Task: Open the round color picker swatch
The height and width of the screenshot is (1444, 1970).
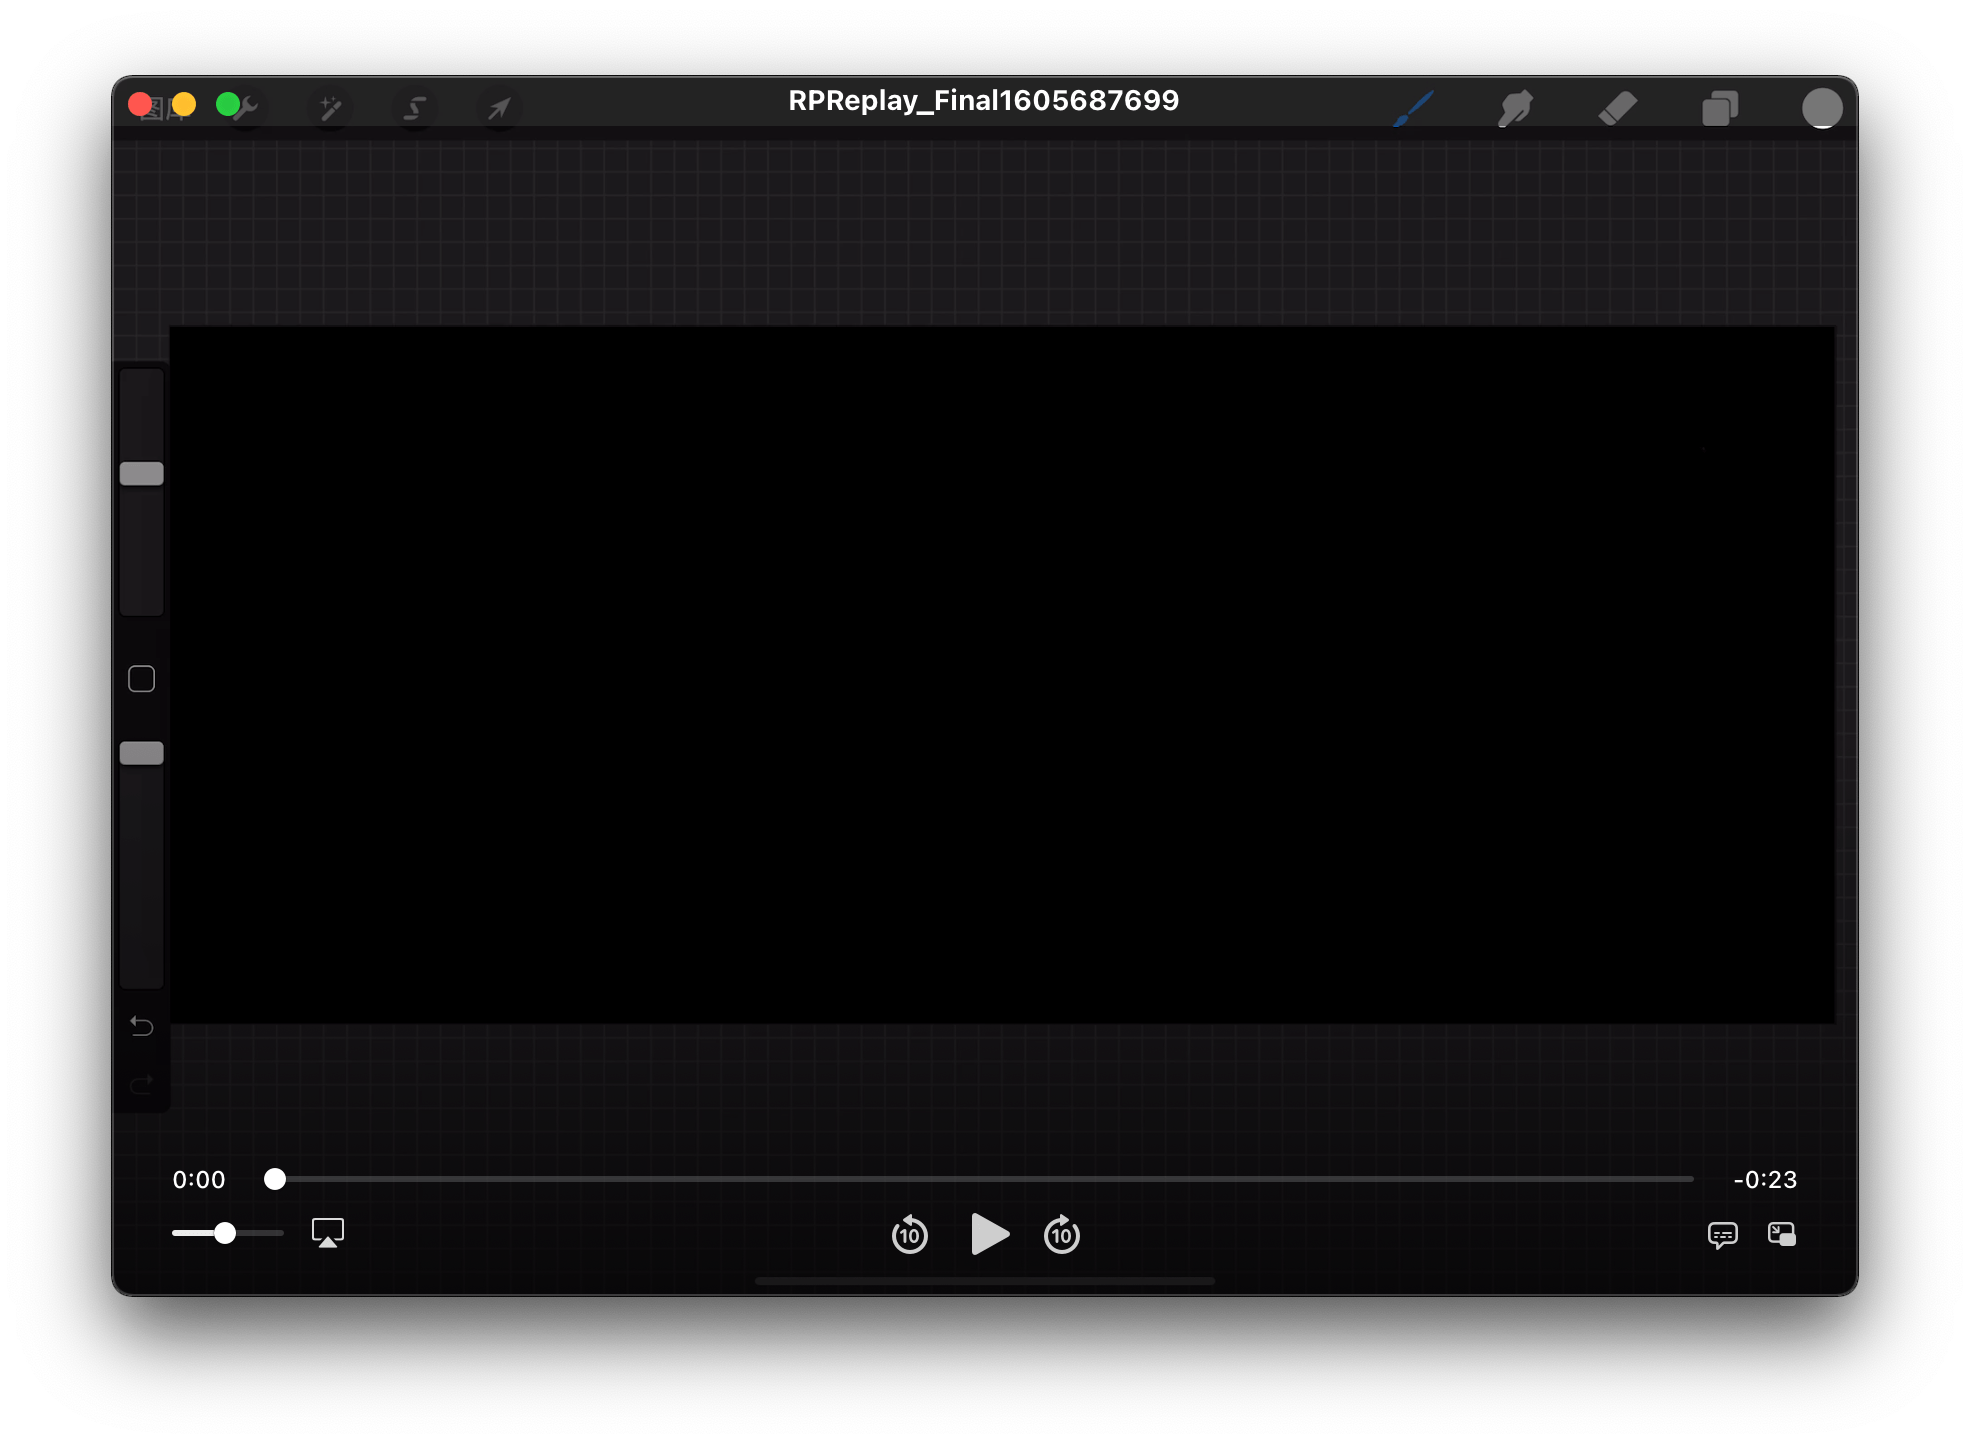Action: tap(1822, 108)
